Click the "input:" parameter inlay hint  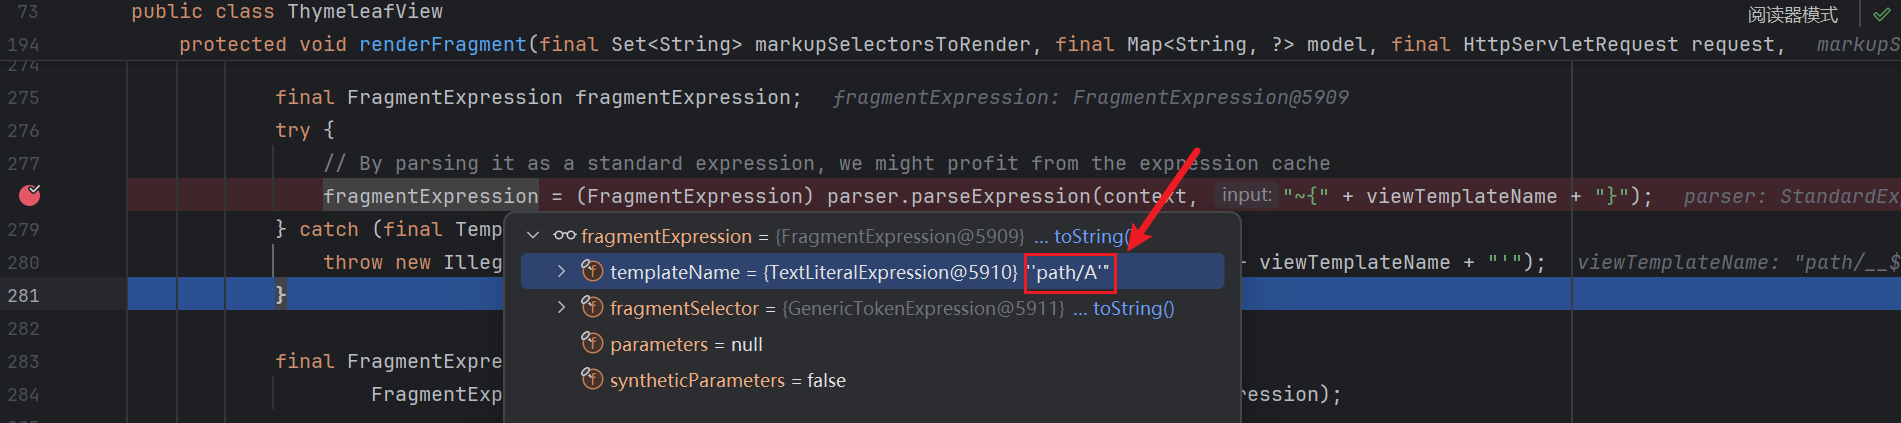click(x=1246, y=195)
